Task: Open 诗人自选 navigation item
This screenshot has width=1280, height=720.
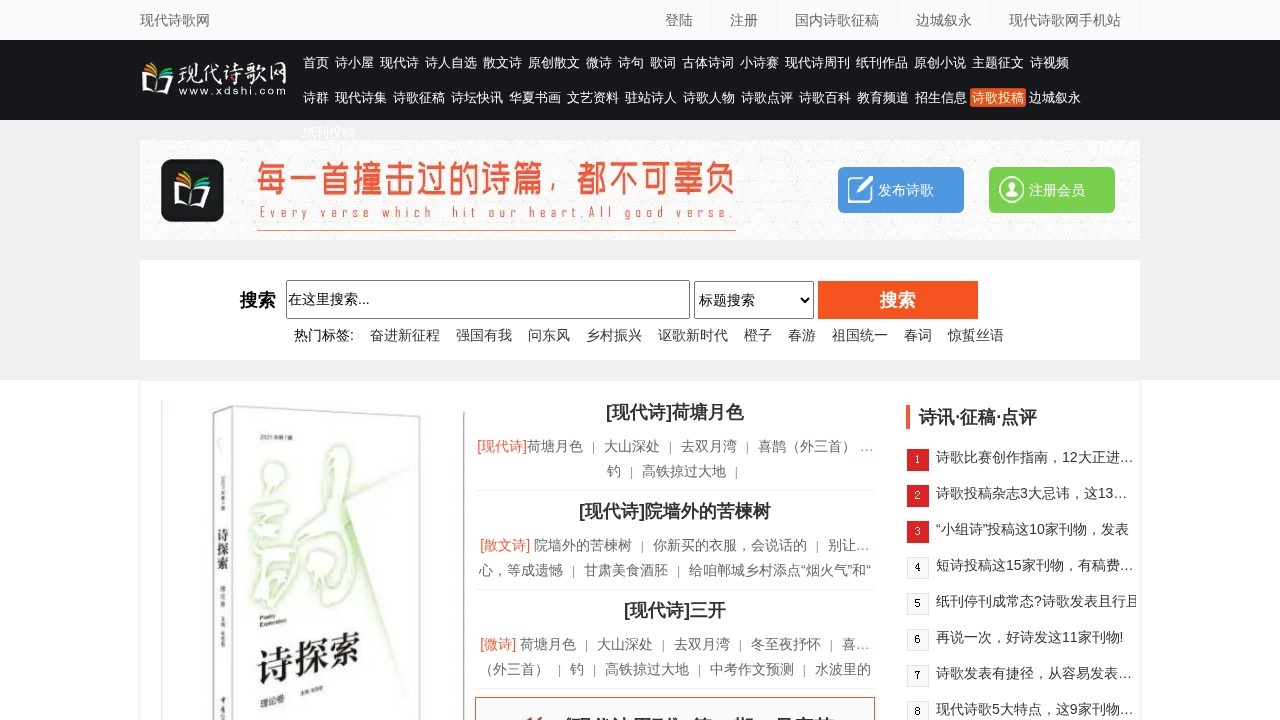Action: click(451, 62)
